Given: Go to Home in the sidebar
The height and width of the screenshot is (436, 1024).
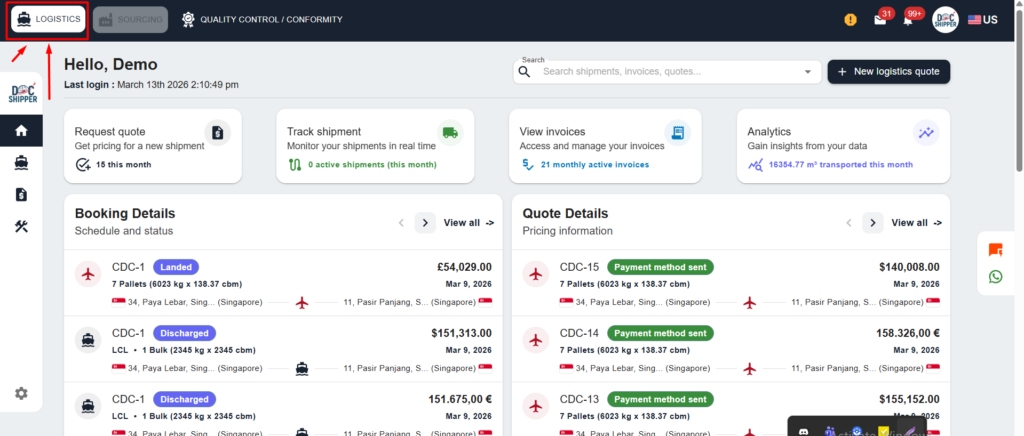Looking at the screenshot, I should pyautogui.click(x=22, y=131).
